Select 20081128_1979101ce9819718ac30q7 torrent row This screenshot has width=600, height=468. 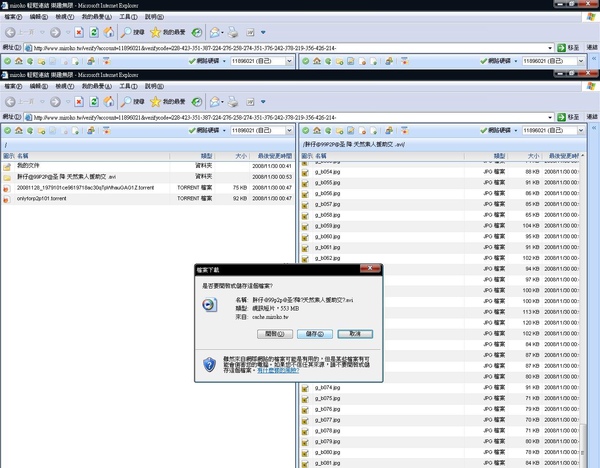click(148, 188)
